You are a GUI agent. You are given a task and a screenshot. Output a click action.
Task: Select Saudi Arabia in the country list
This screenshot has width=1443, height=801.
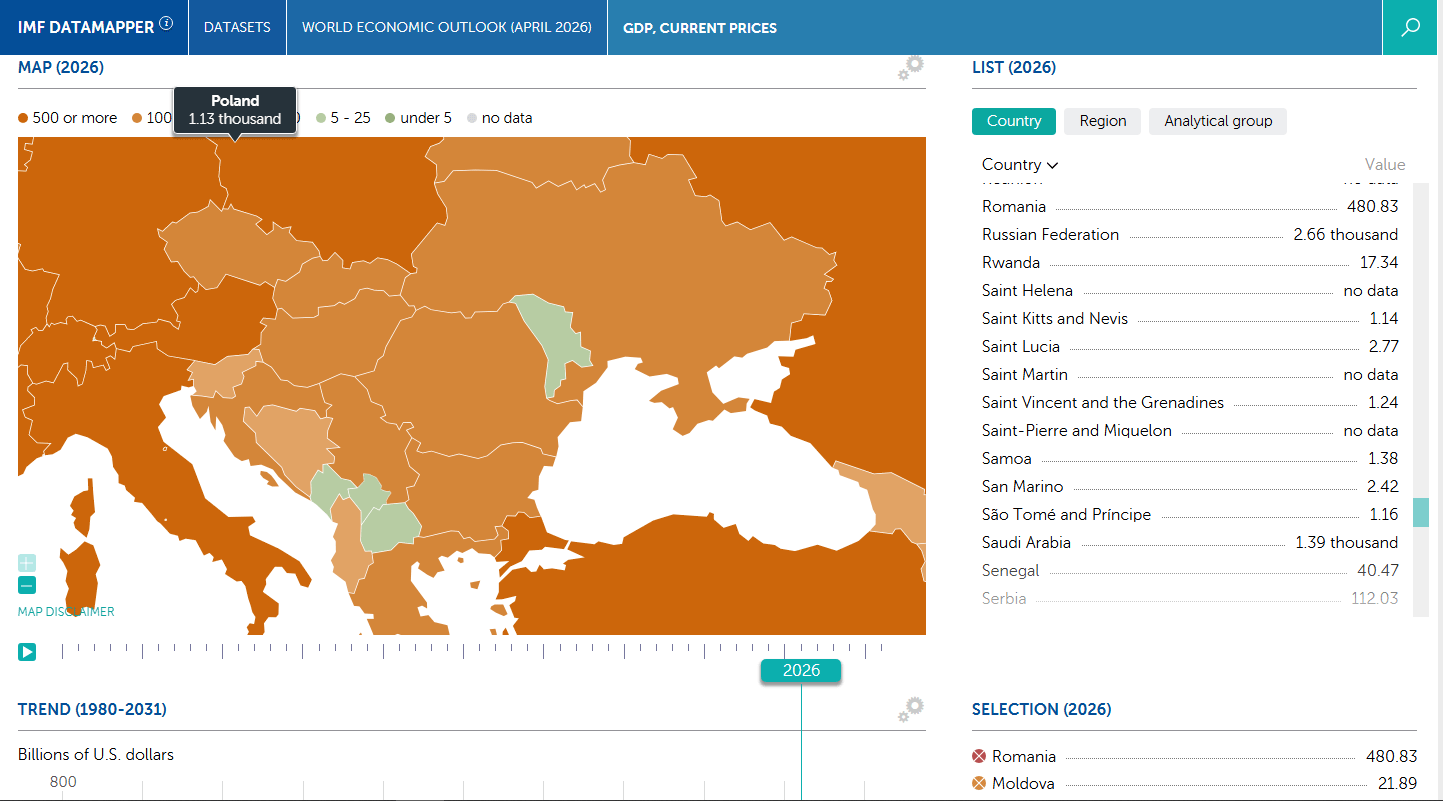point(1026,543)
